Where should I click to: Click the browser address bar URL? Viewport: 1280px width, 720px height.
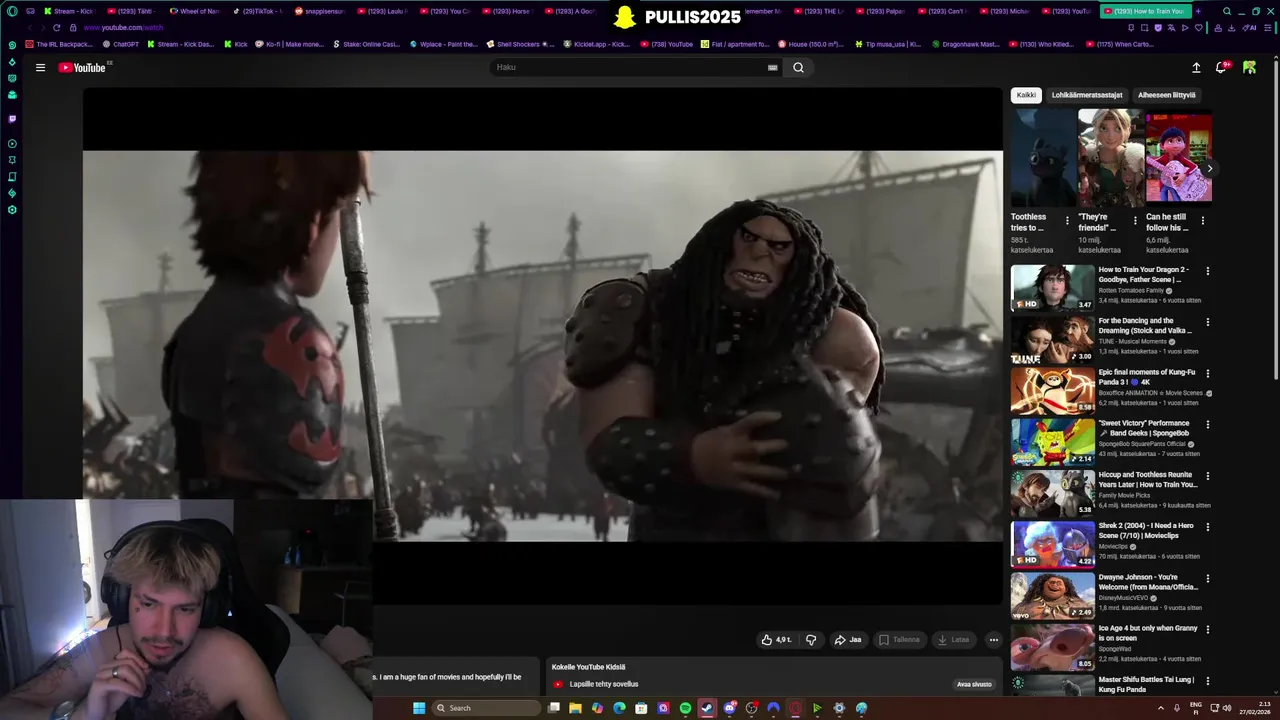(123, 28)
